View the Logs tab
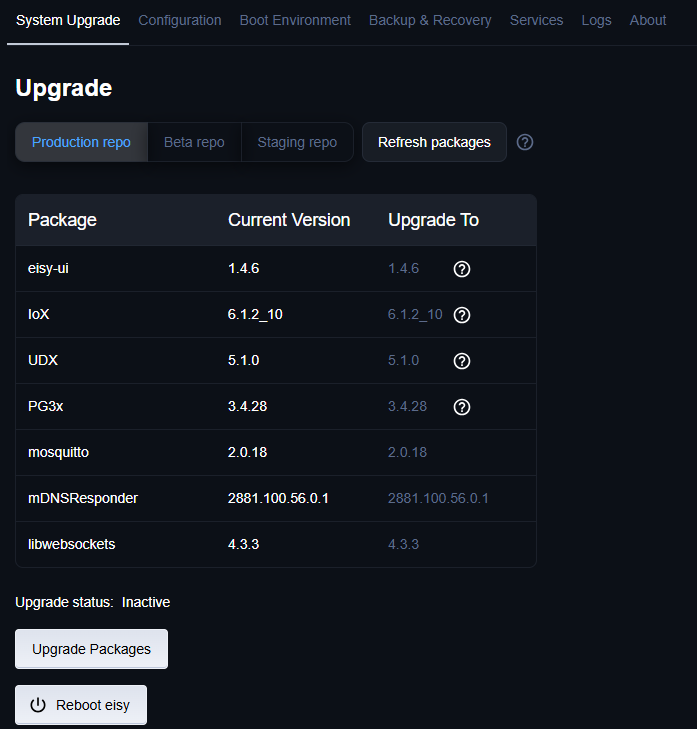 click(x=597, y=20)
